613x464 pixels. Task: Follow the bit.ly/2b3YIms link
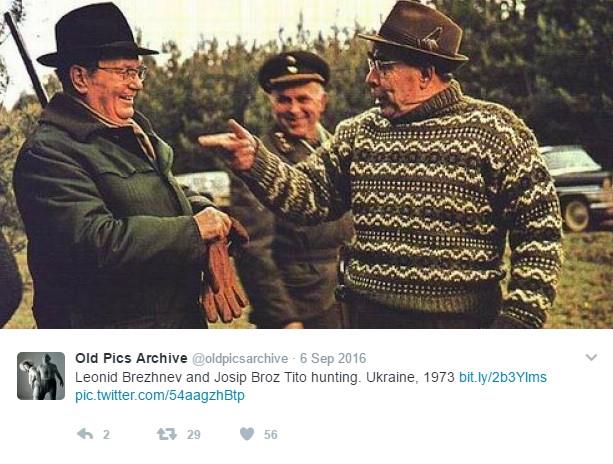(x=503, y=377)
